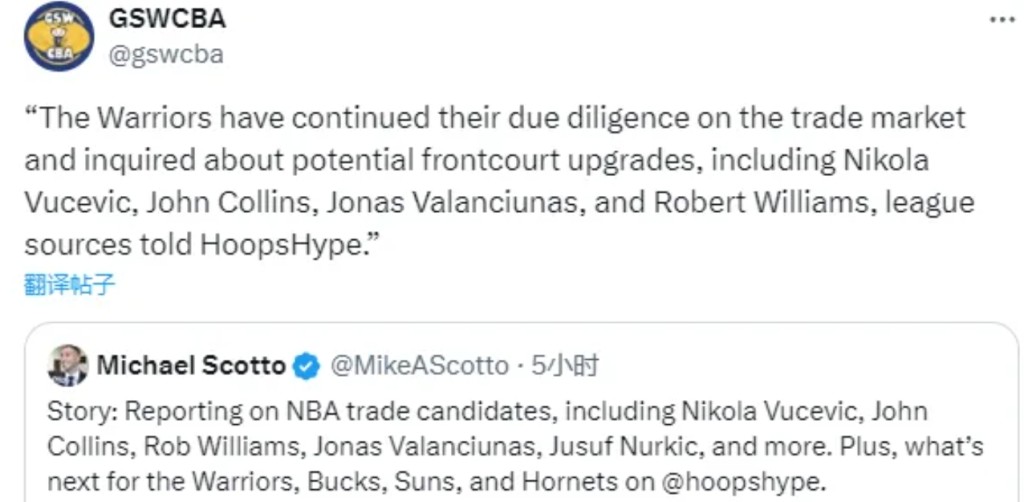
Task: Open the three-dot more options menu
Action: coord(1001,19)
